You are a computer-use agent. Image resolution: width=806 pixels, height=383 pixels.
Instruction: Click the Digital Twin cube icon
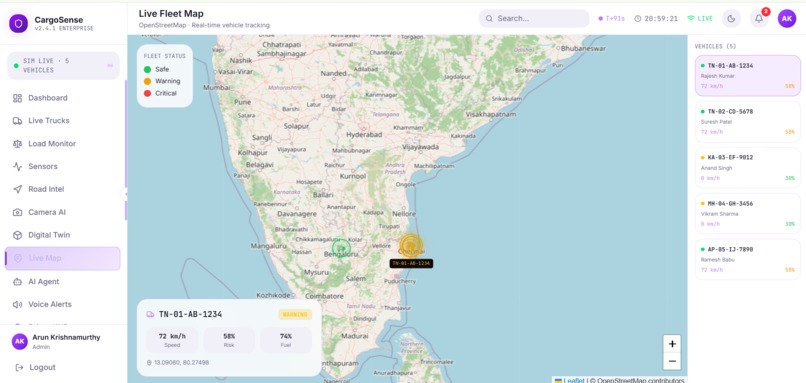[17, 235]
